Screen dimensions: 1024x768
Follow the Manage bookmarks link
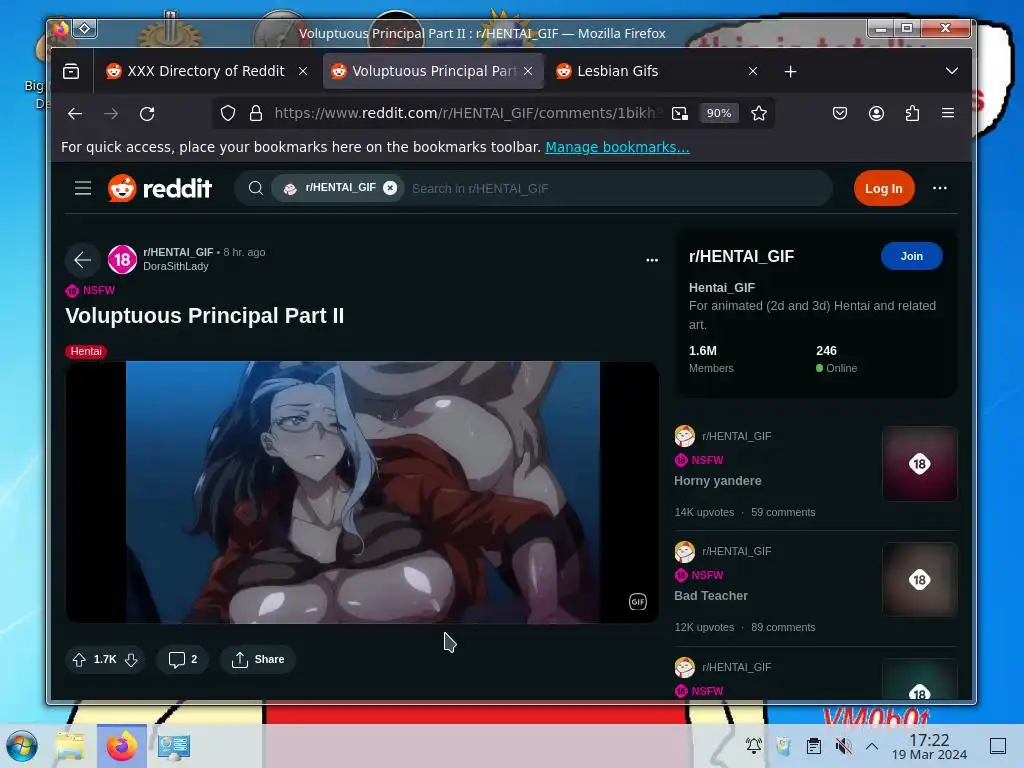tap(617, 147)
